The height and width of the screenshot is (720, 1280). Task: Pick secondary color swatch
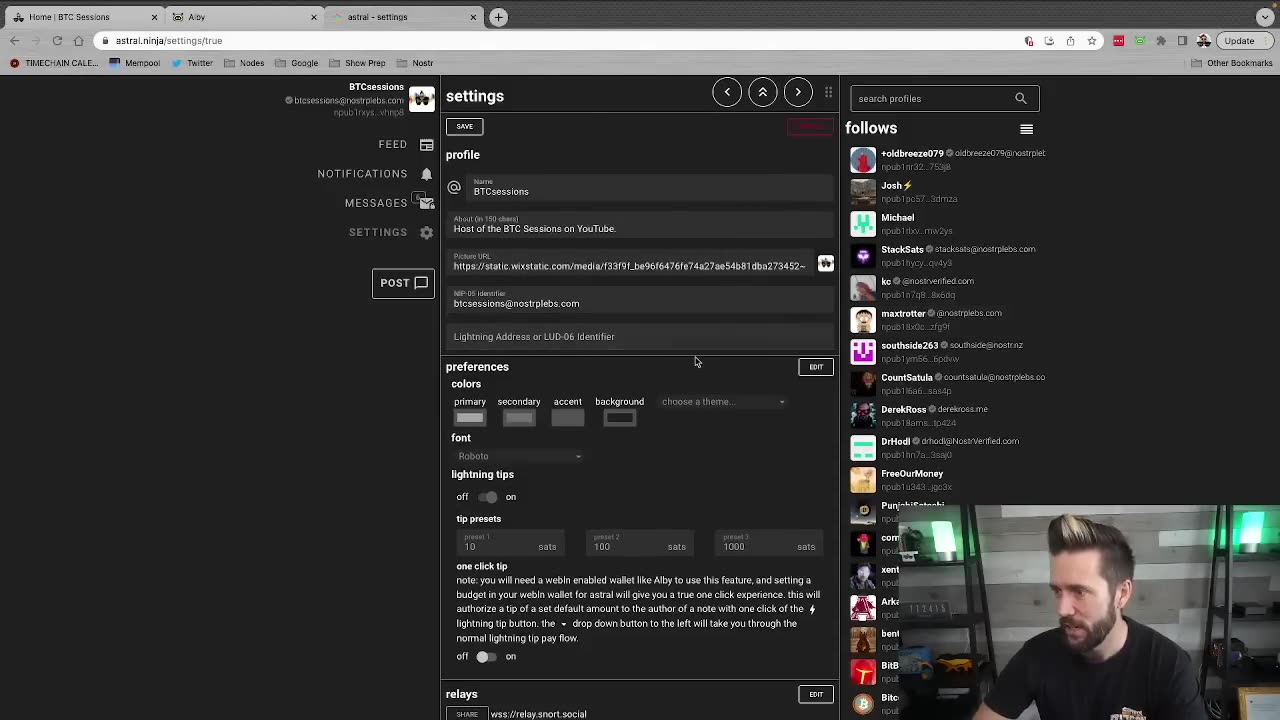pos(519,418)
